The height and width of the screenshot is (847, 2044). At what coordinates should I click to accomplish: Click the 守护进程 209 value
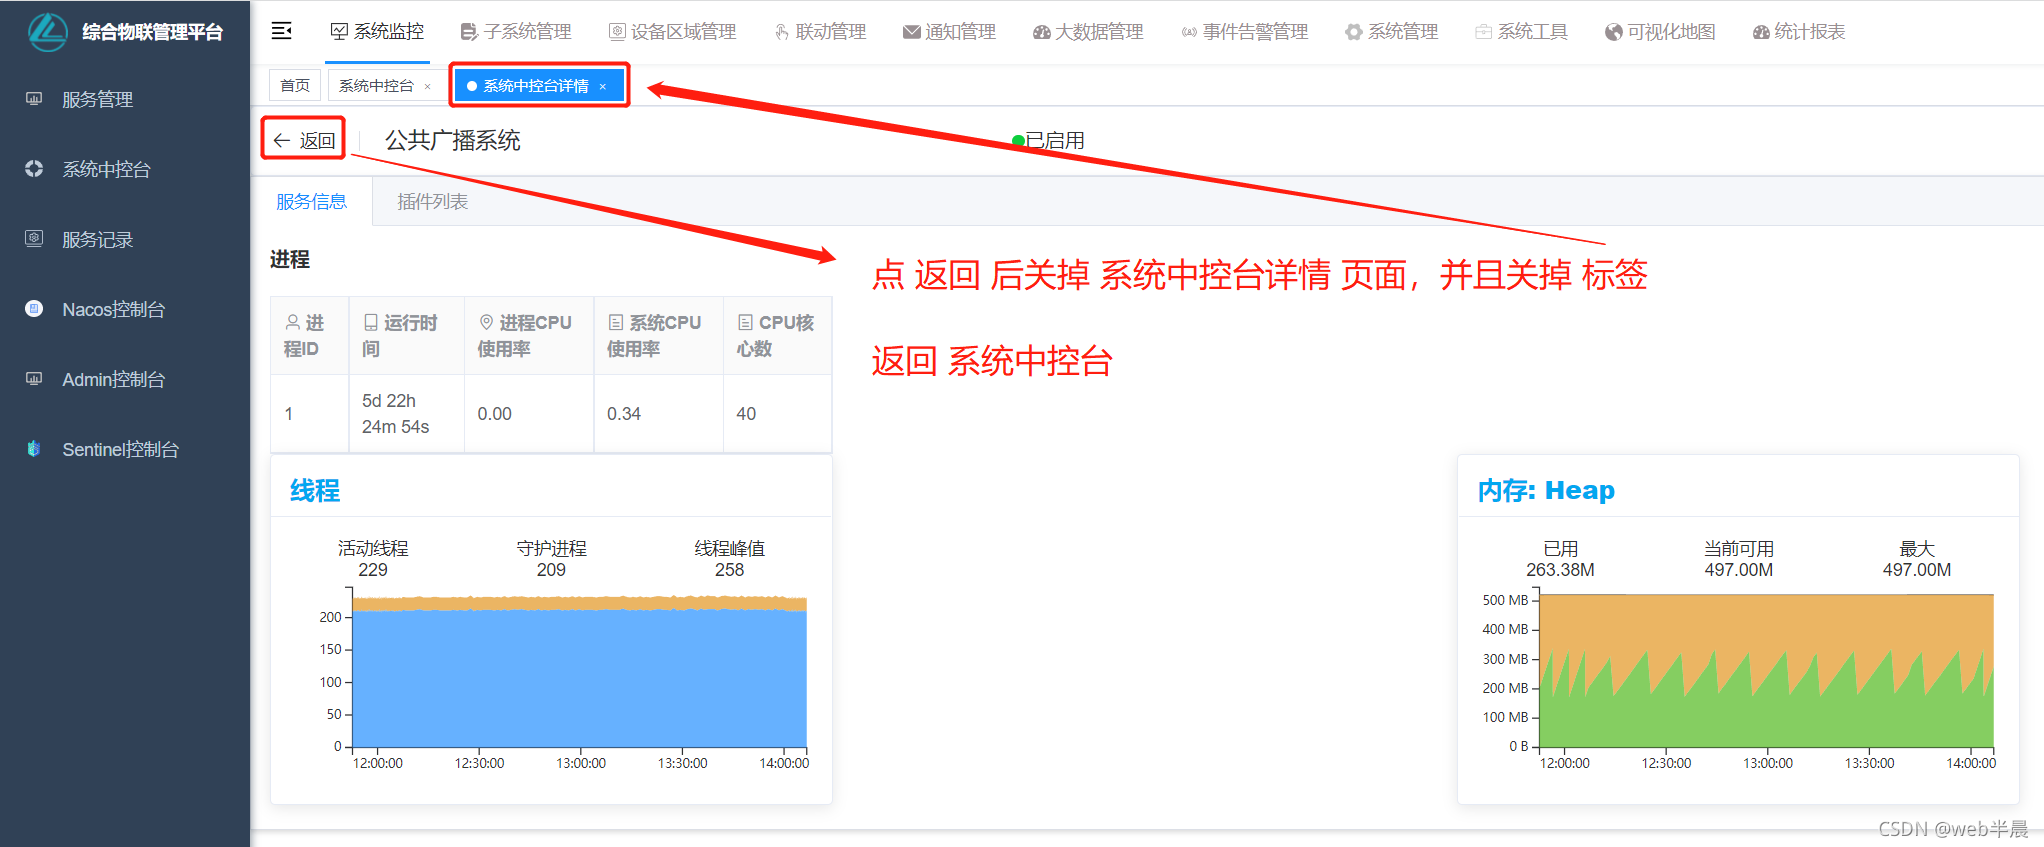[x=551, y=570]
